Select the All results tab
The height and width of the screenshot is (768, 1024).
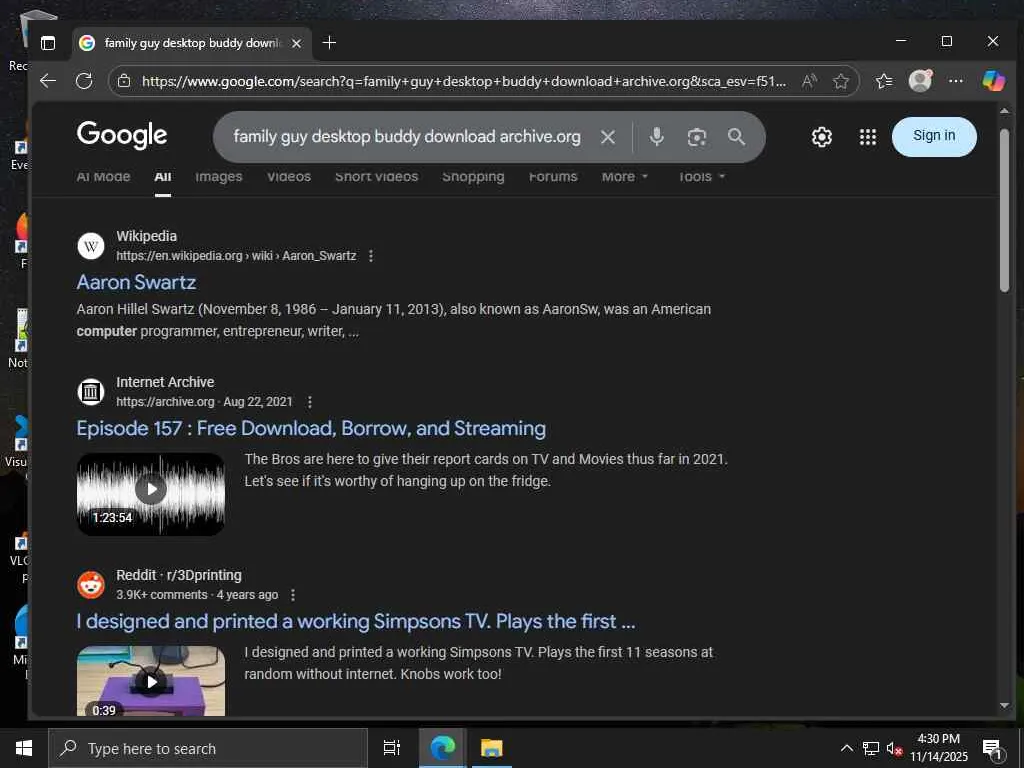pyautogui.click(x=163, y=176)
